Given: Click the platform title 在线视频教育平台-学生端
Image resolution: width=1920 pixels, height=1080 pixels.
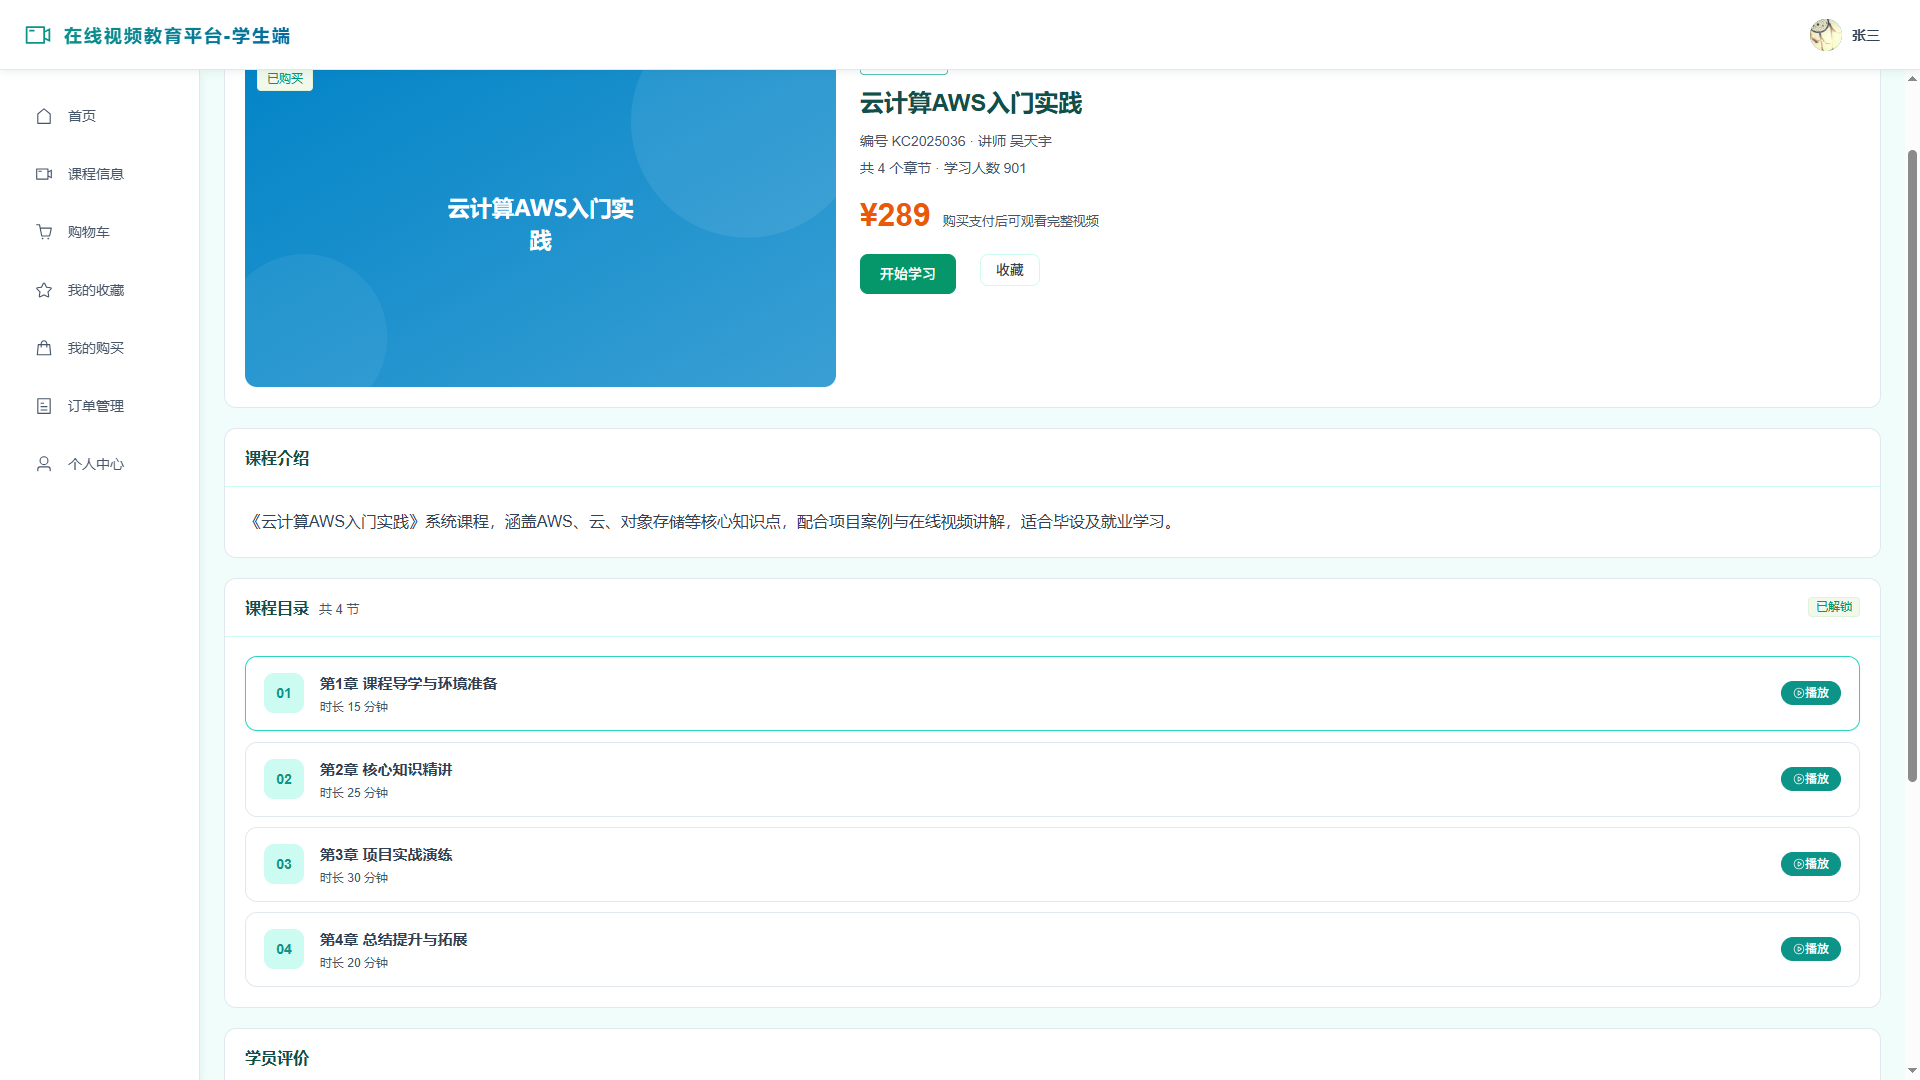Looking at the screenshot, I should [x=177, y=36].
